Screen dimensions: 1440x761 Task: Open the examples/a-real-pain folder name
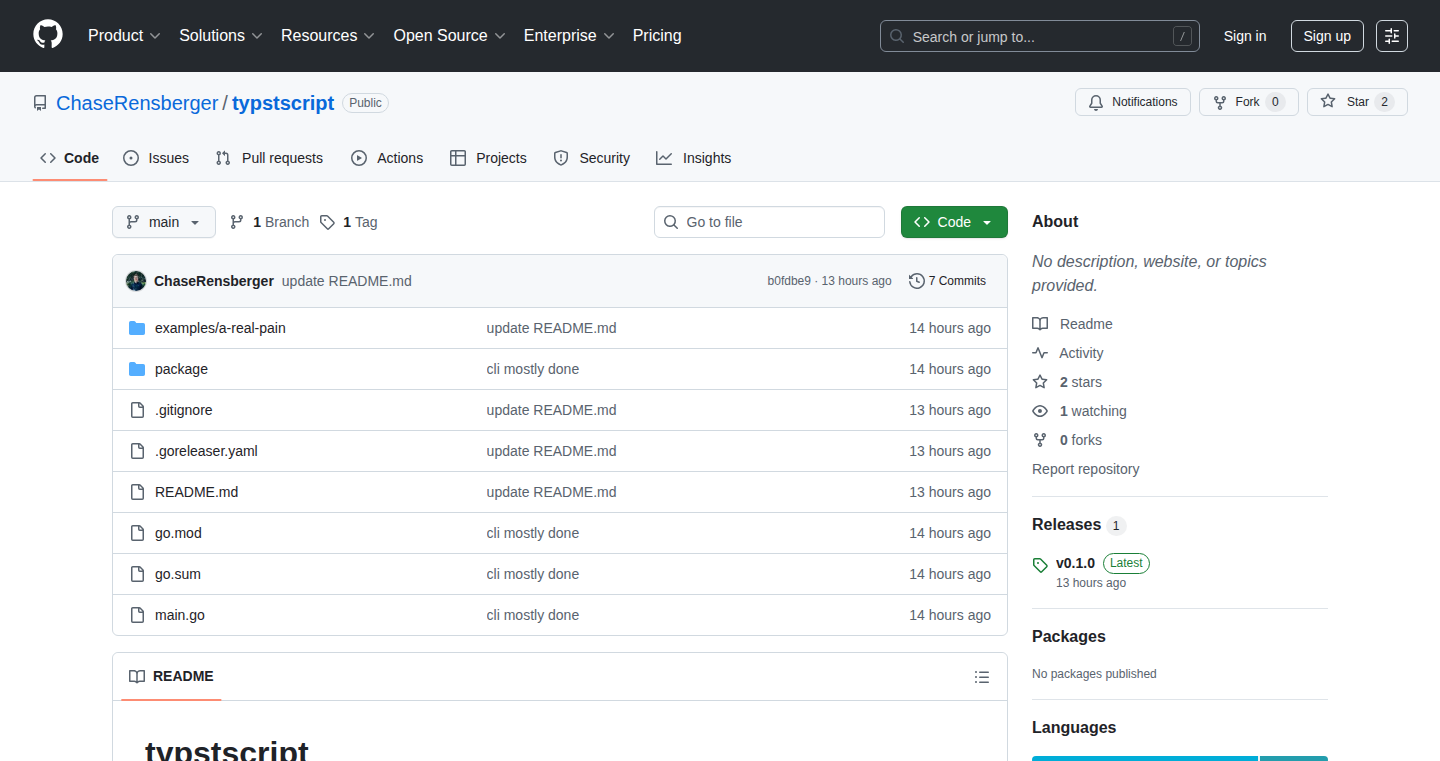[x=220, y=328]
